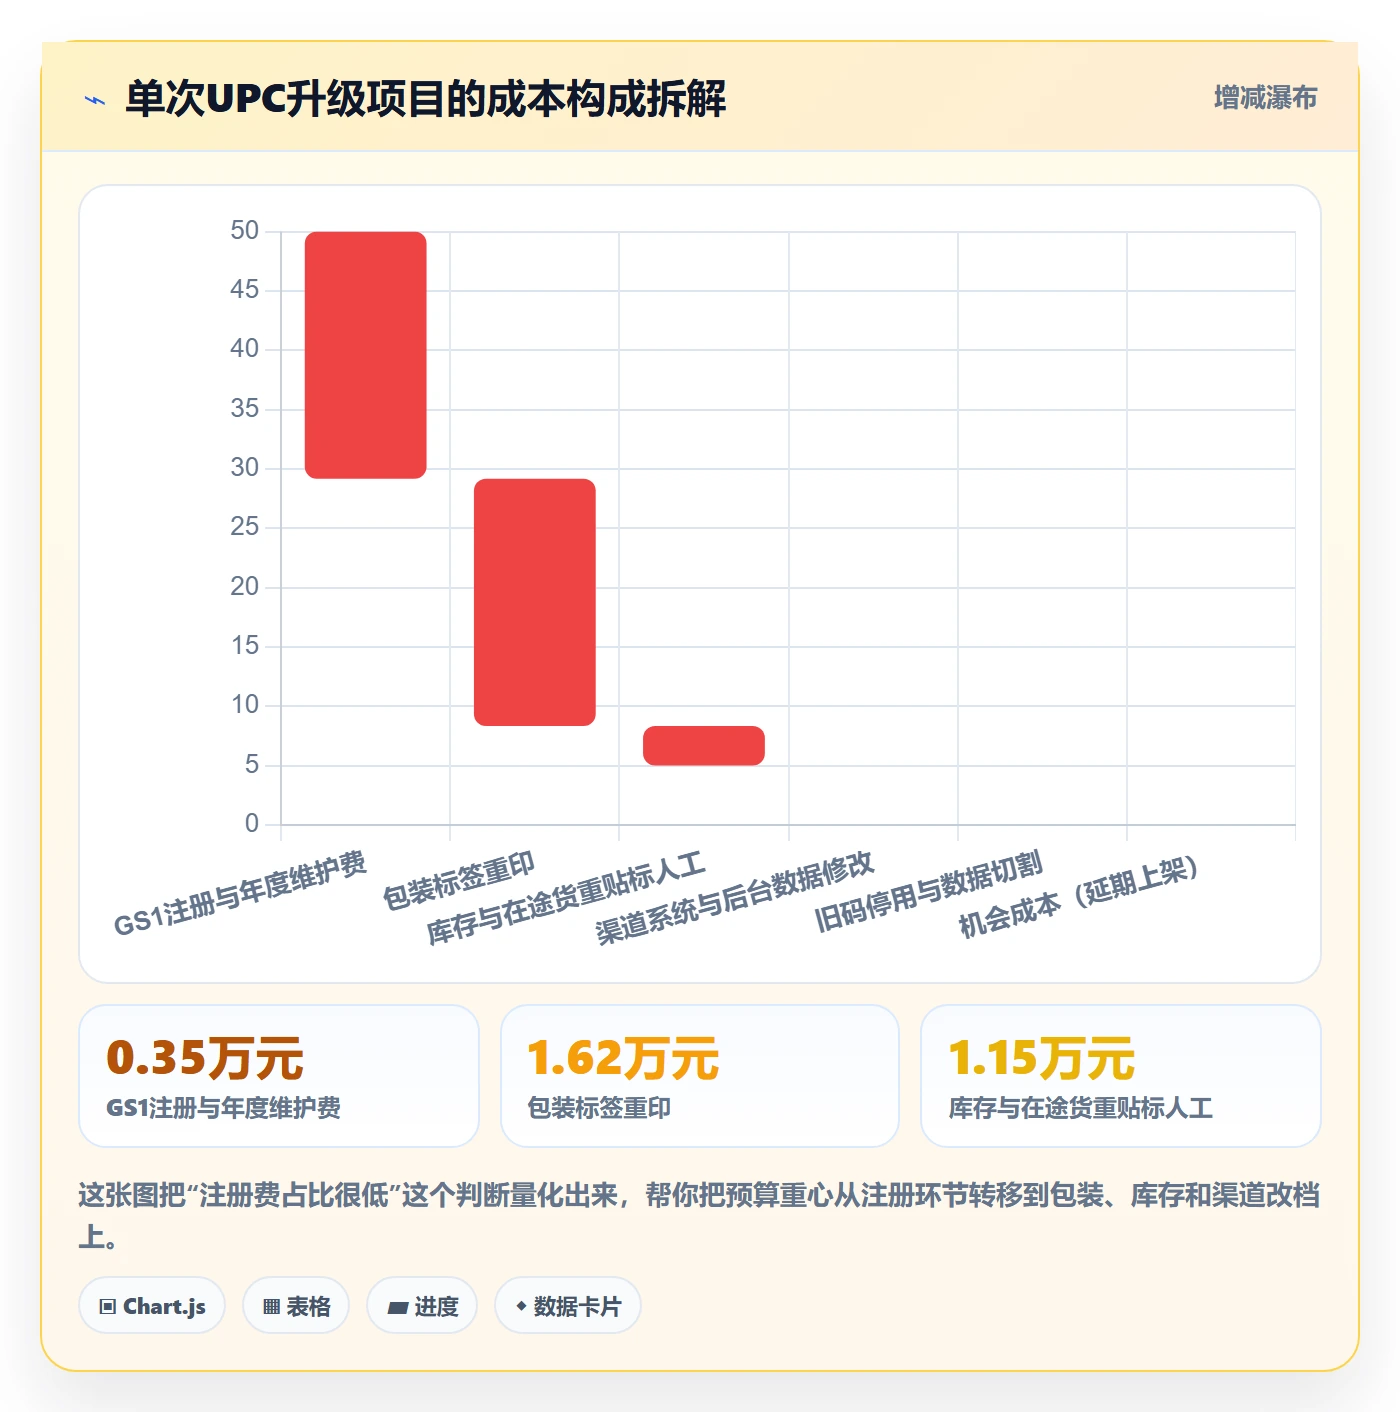Viewport: 1400px width, 1412px height.
Task: Click the table grid icon in 表格 tag
Action: 271,1306
